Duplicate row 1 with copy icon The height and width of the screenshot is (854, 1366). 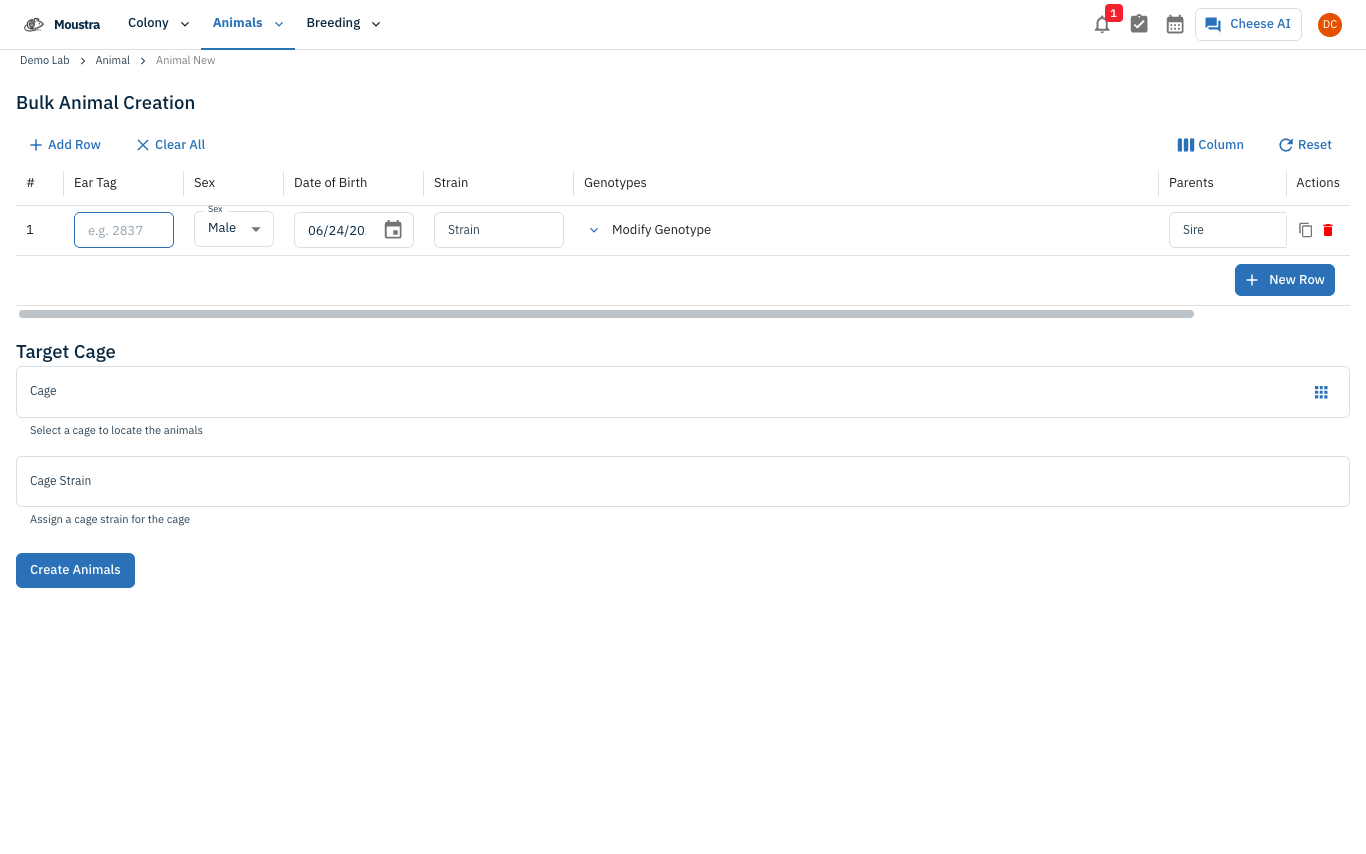[1306, 230]
